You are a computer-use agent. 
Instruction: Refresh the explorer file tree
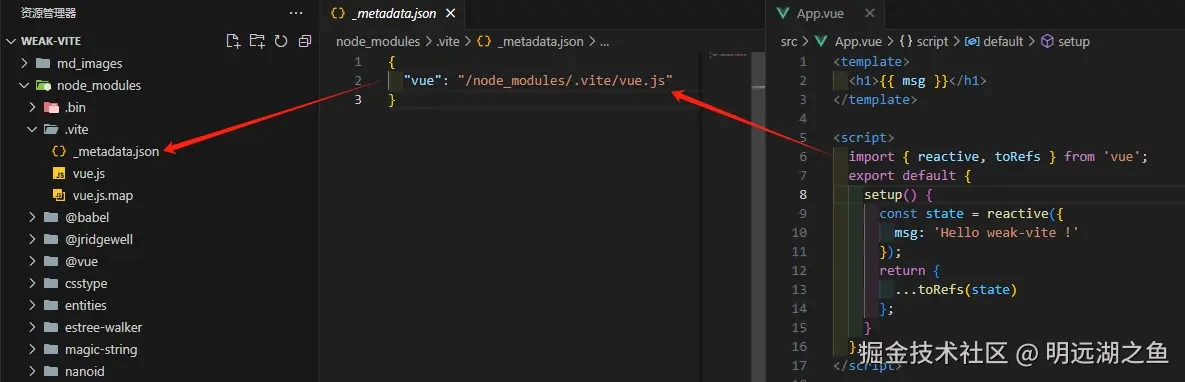point(280,41)
